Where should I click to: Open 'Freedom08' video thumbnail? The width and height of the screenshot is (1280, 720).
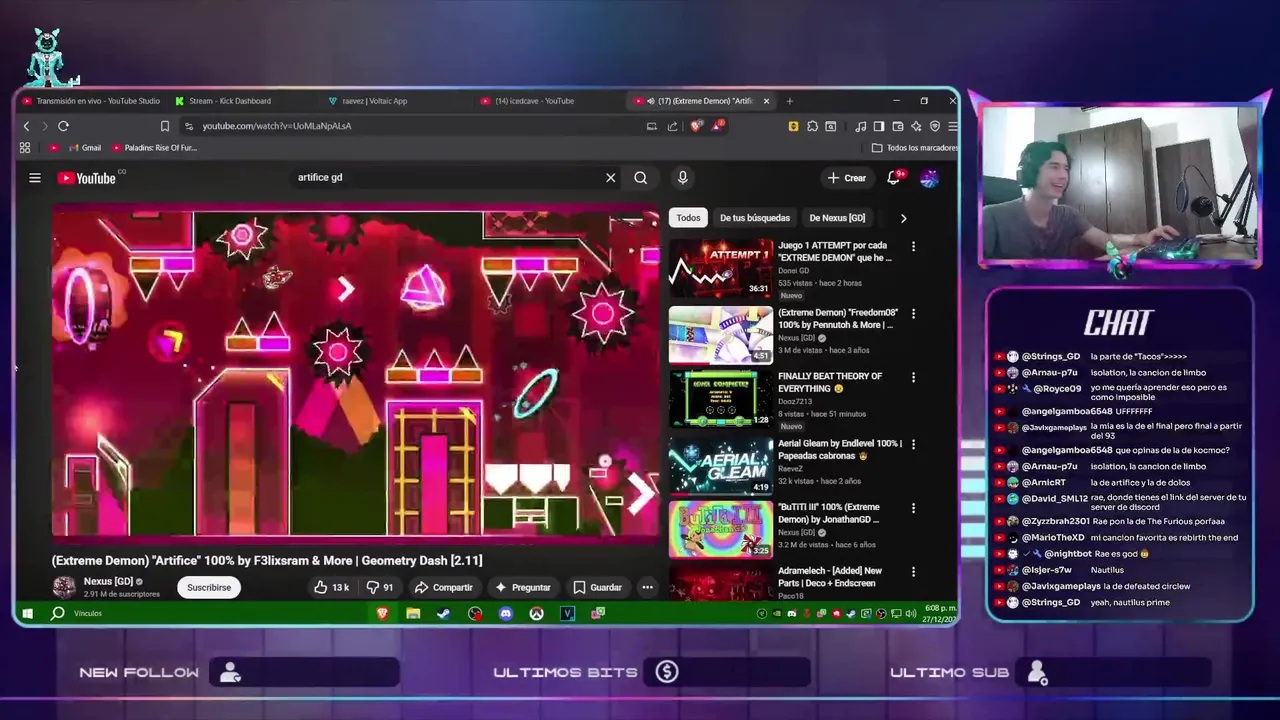point(721,334)
